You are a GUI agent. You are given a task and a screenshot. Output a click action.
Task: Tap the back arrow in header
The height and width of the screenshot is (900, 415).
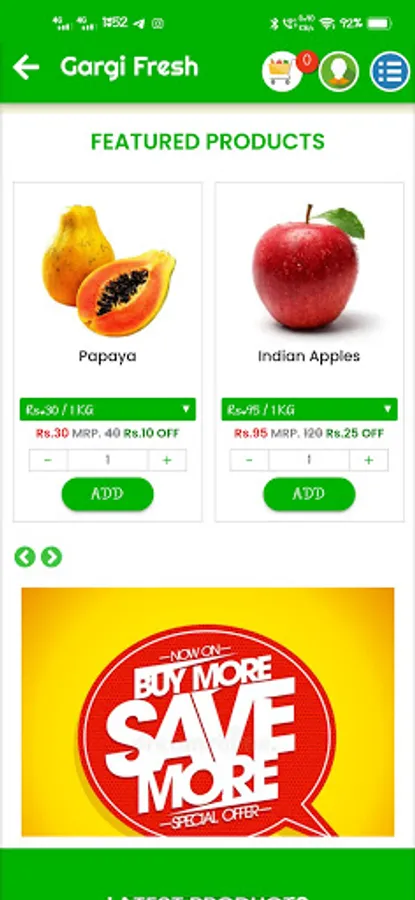click(26, 67)
